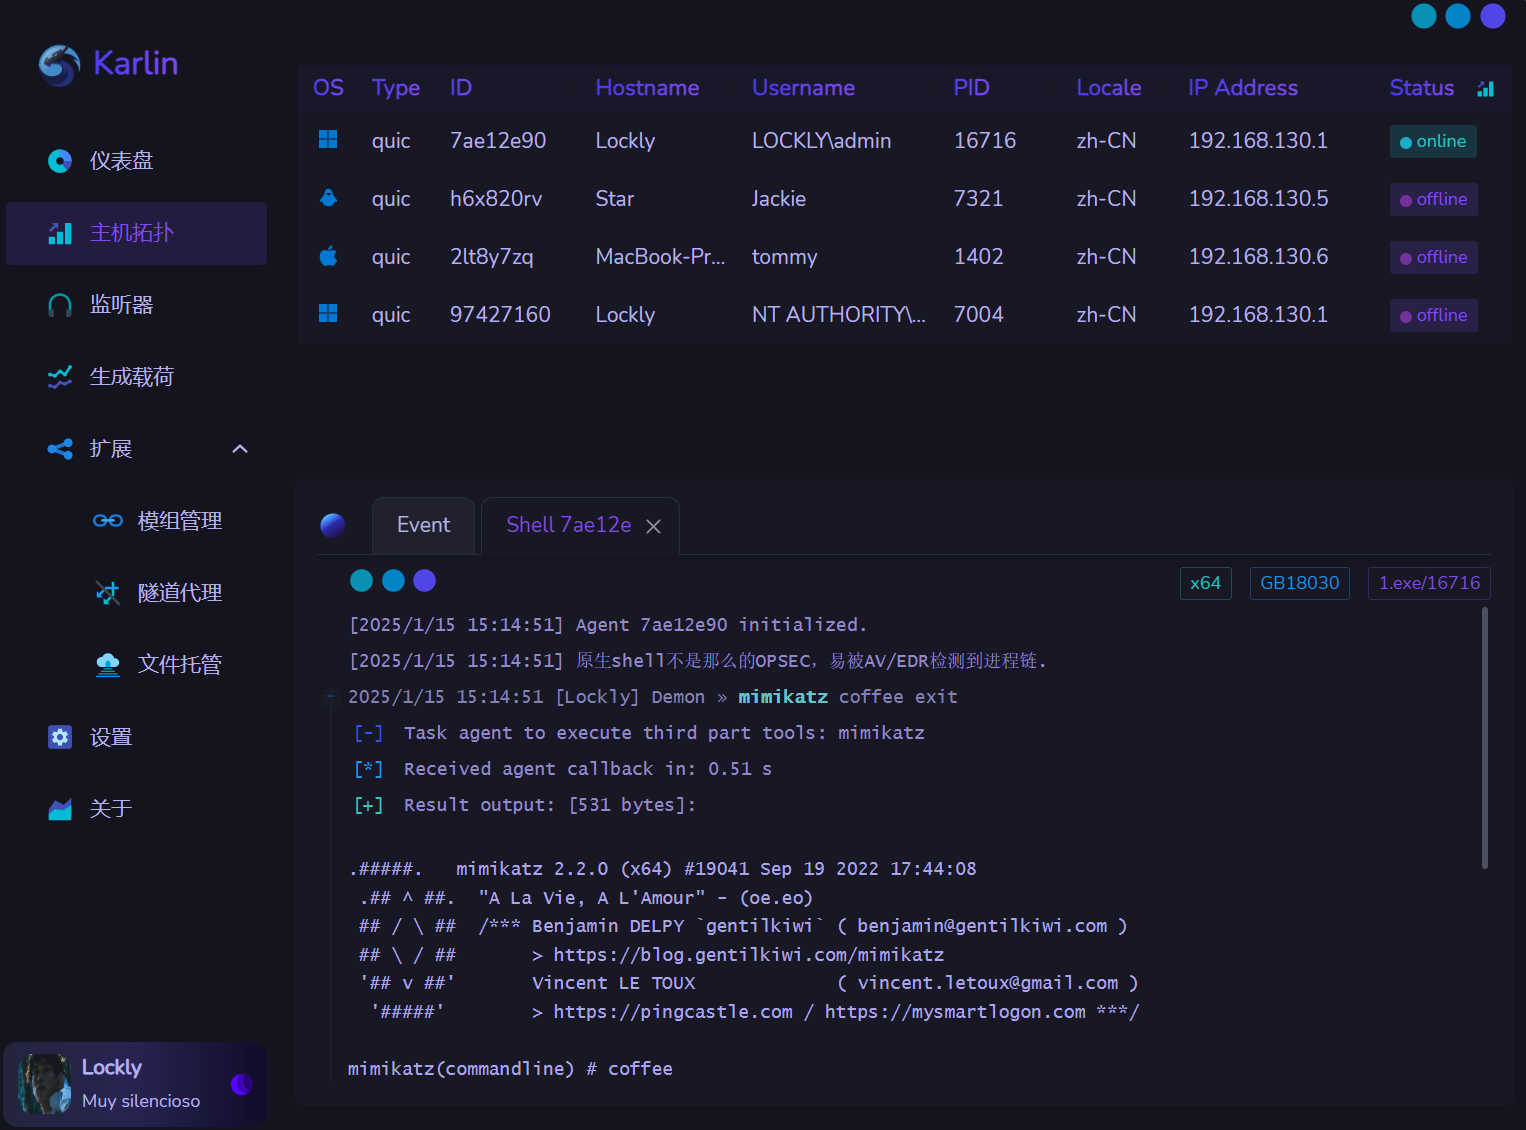This screenshot has height=1130, width=1526.
Task: Open 隧道代理 tunnel proxy
Action: [160, 593]
